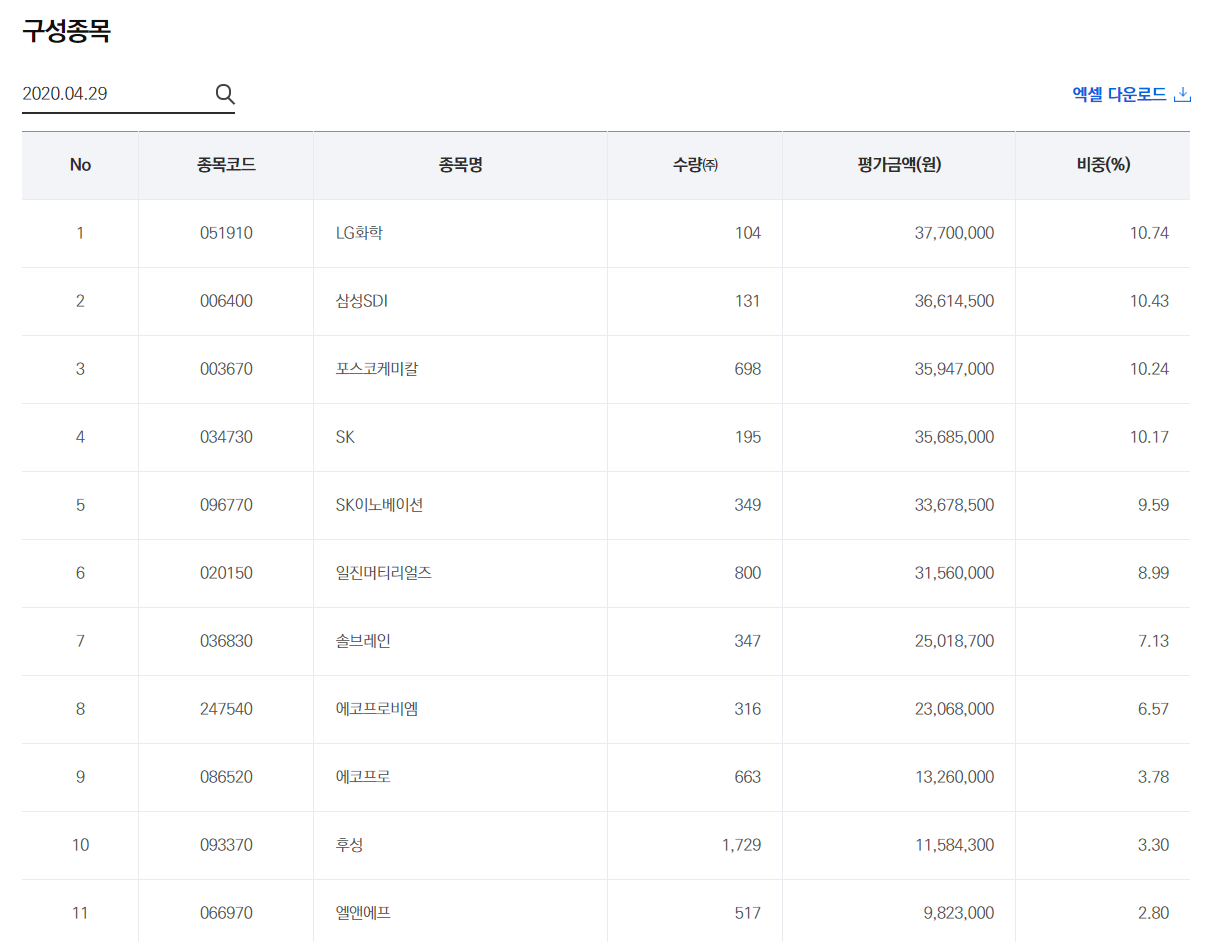Click the 종목코드 column header
Image resolution: width=1221 pixels, height=942 pixels.
(x=226, y=165)
